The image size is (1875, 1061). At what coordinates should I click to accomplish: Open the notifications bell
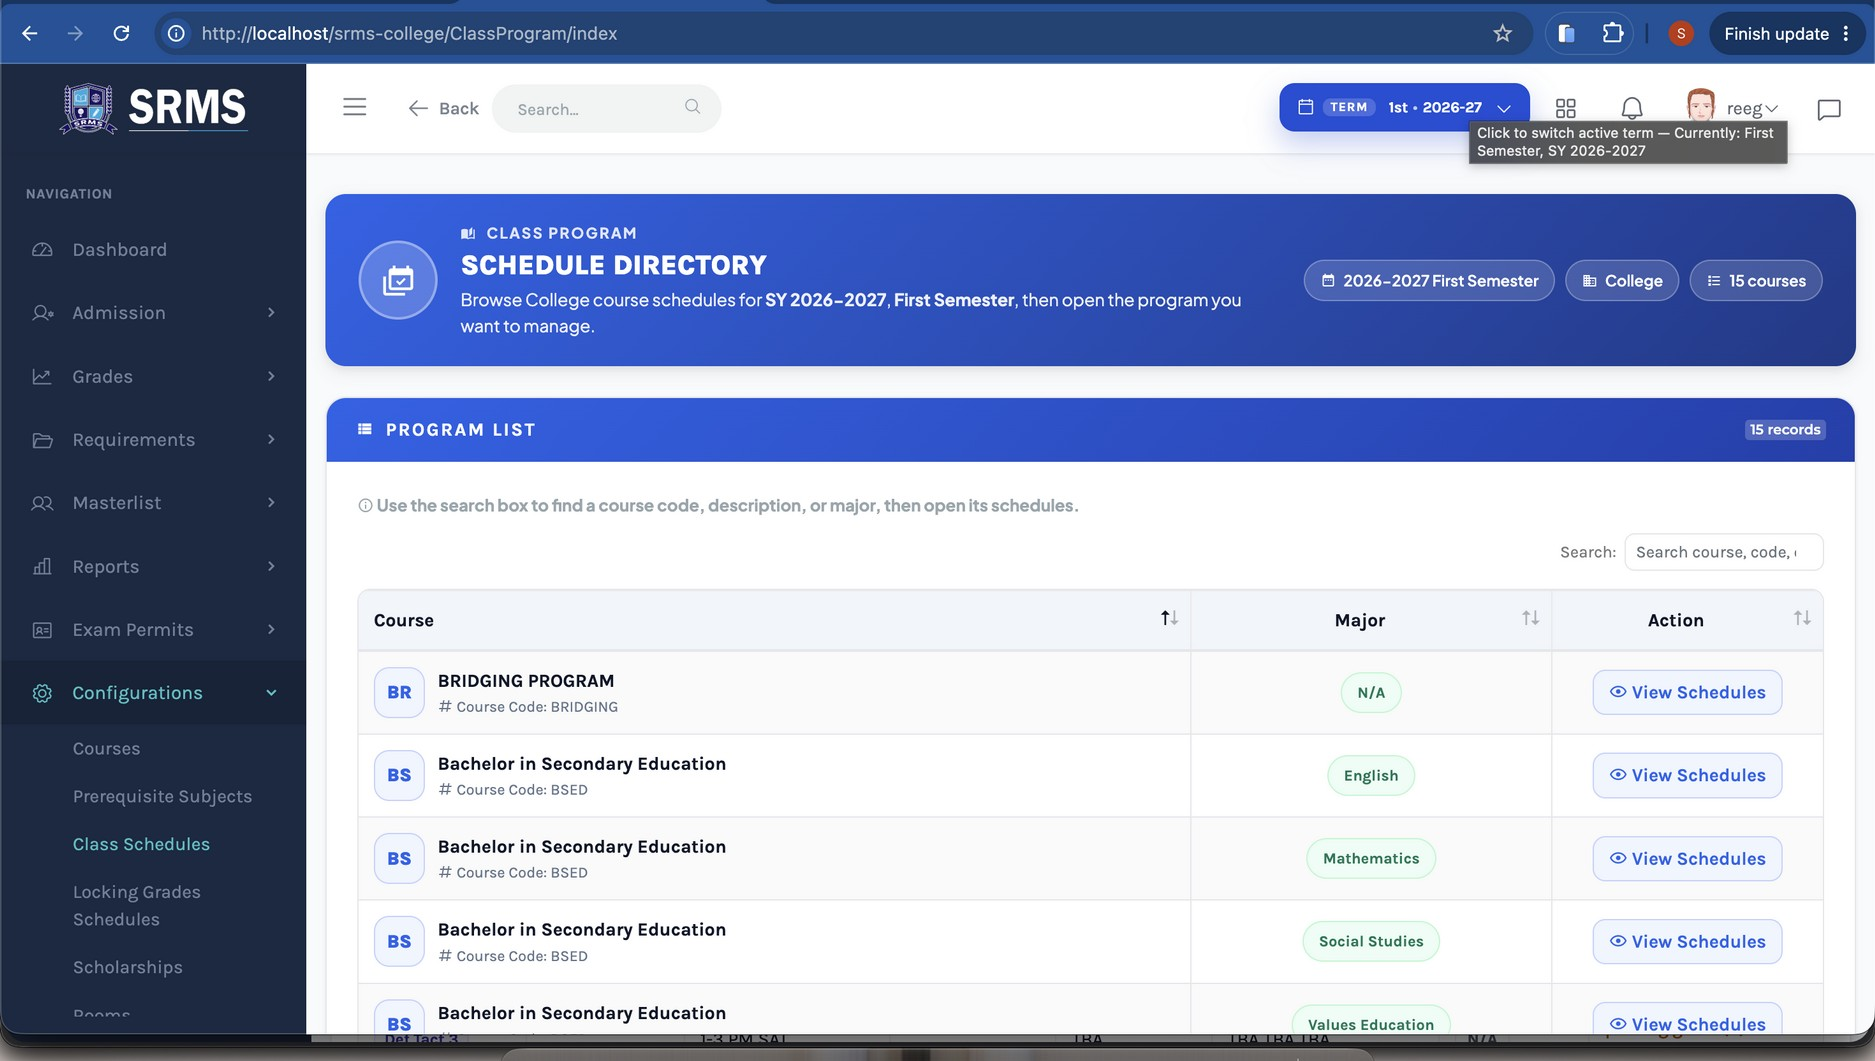[1632, 108]
